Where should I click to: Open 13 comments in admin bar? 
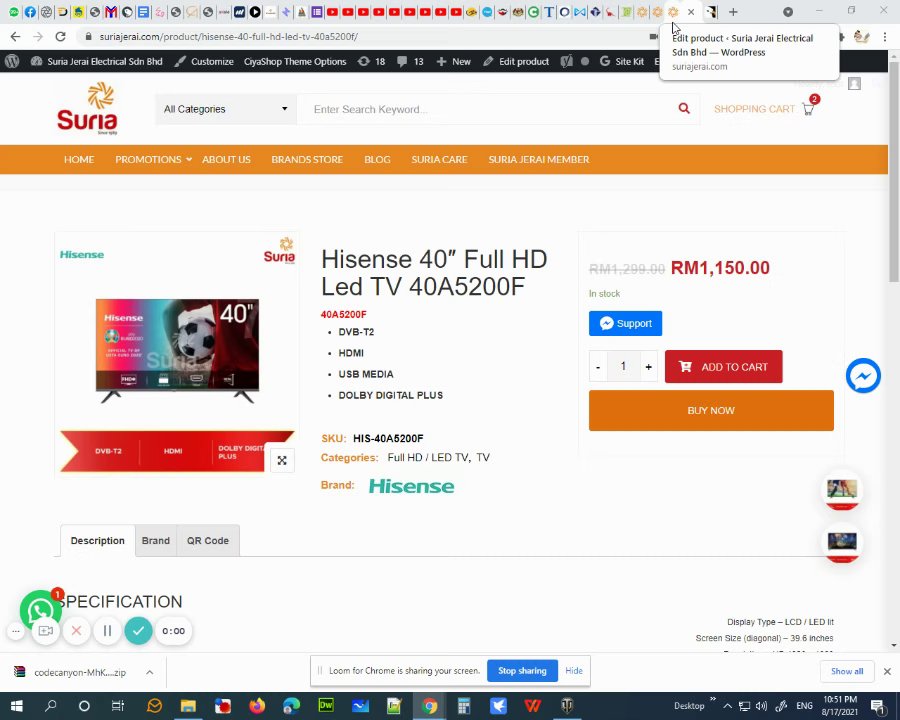410,61
